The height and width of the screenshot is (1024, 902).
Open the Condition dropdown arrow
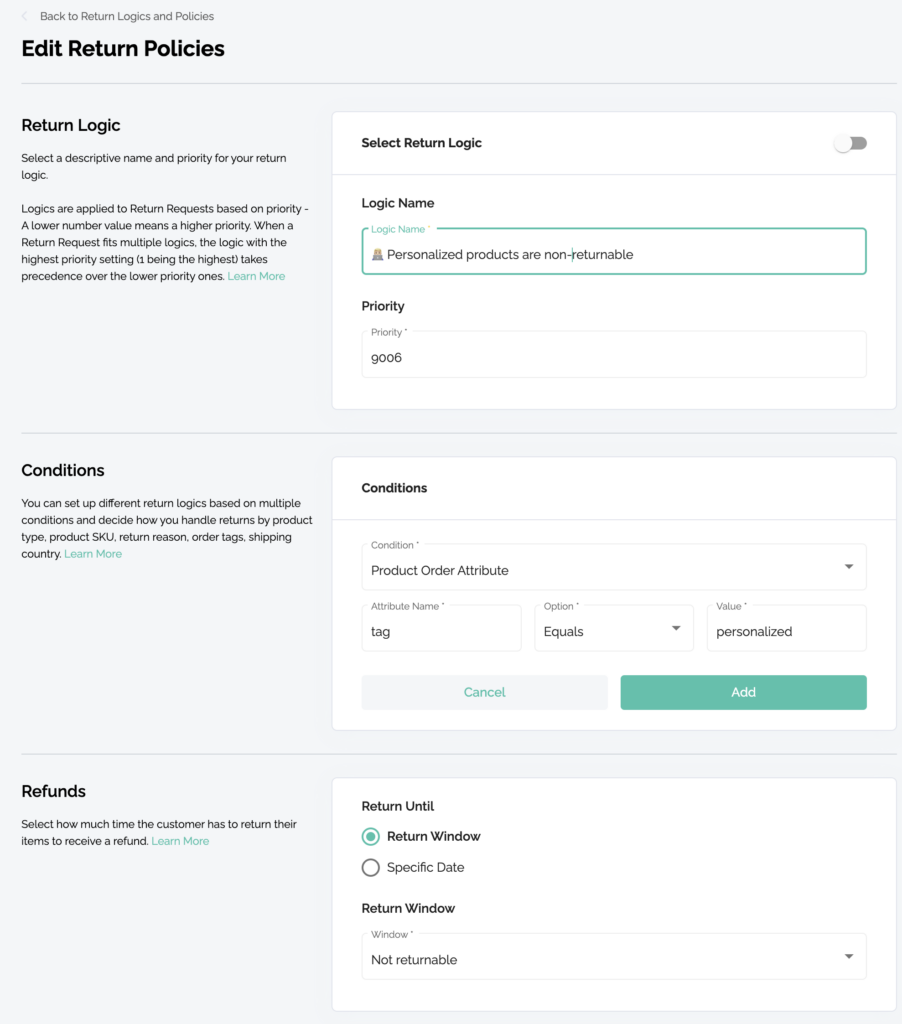pos(848,567)
